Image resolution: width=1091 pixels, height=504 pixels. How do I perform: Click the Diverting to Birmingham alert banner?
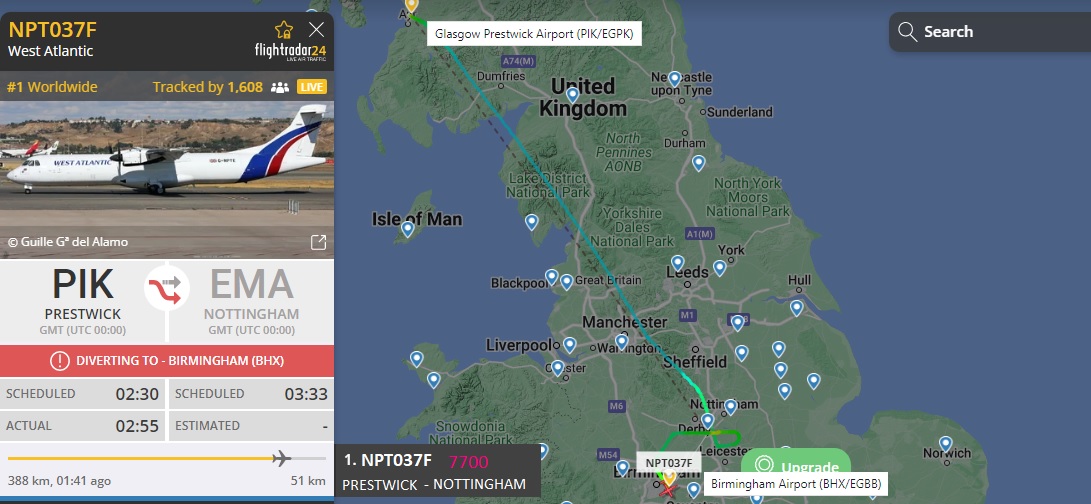tap(167, 361)
